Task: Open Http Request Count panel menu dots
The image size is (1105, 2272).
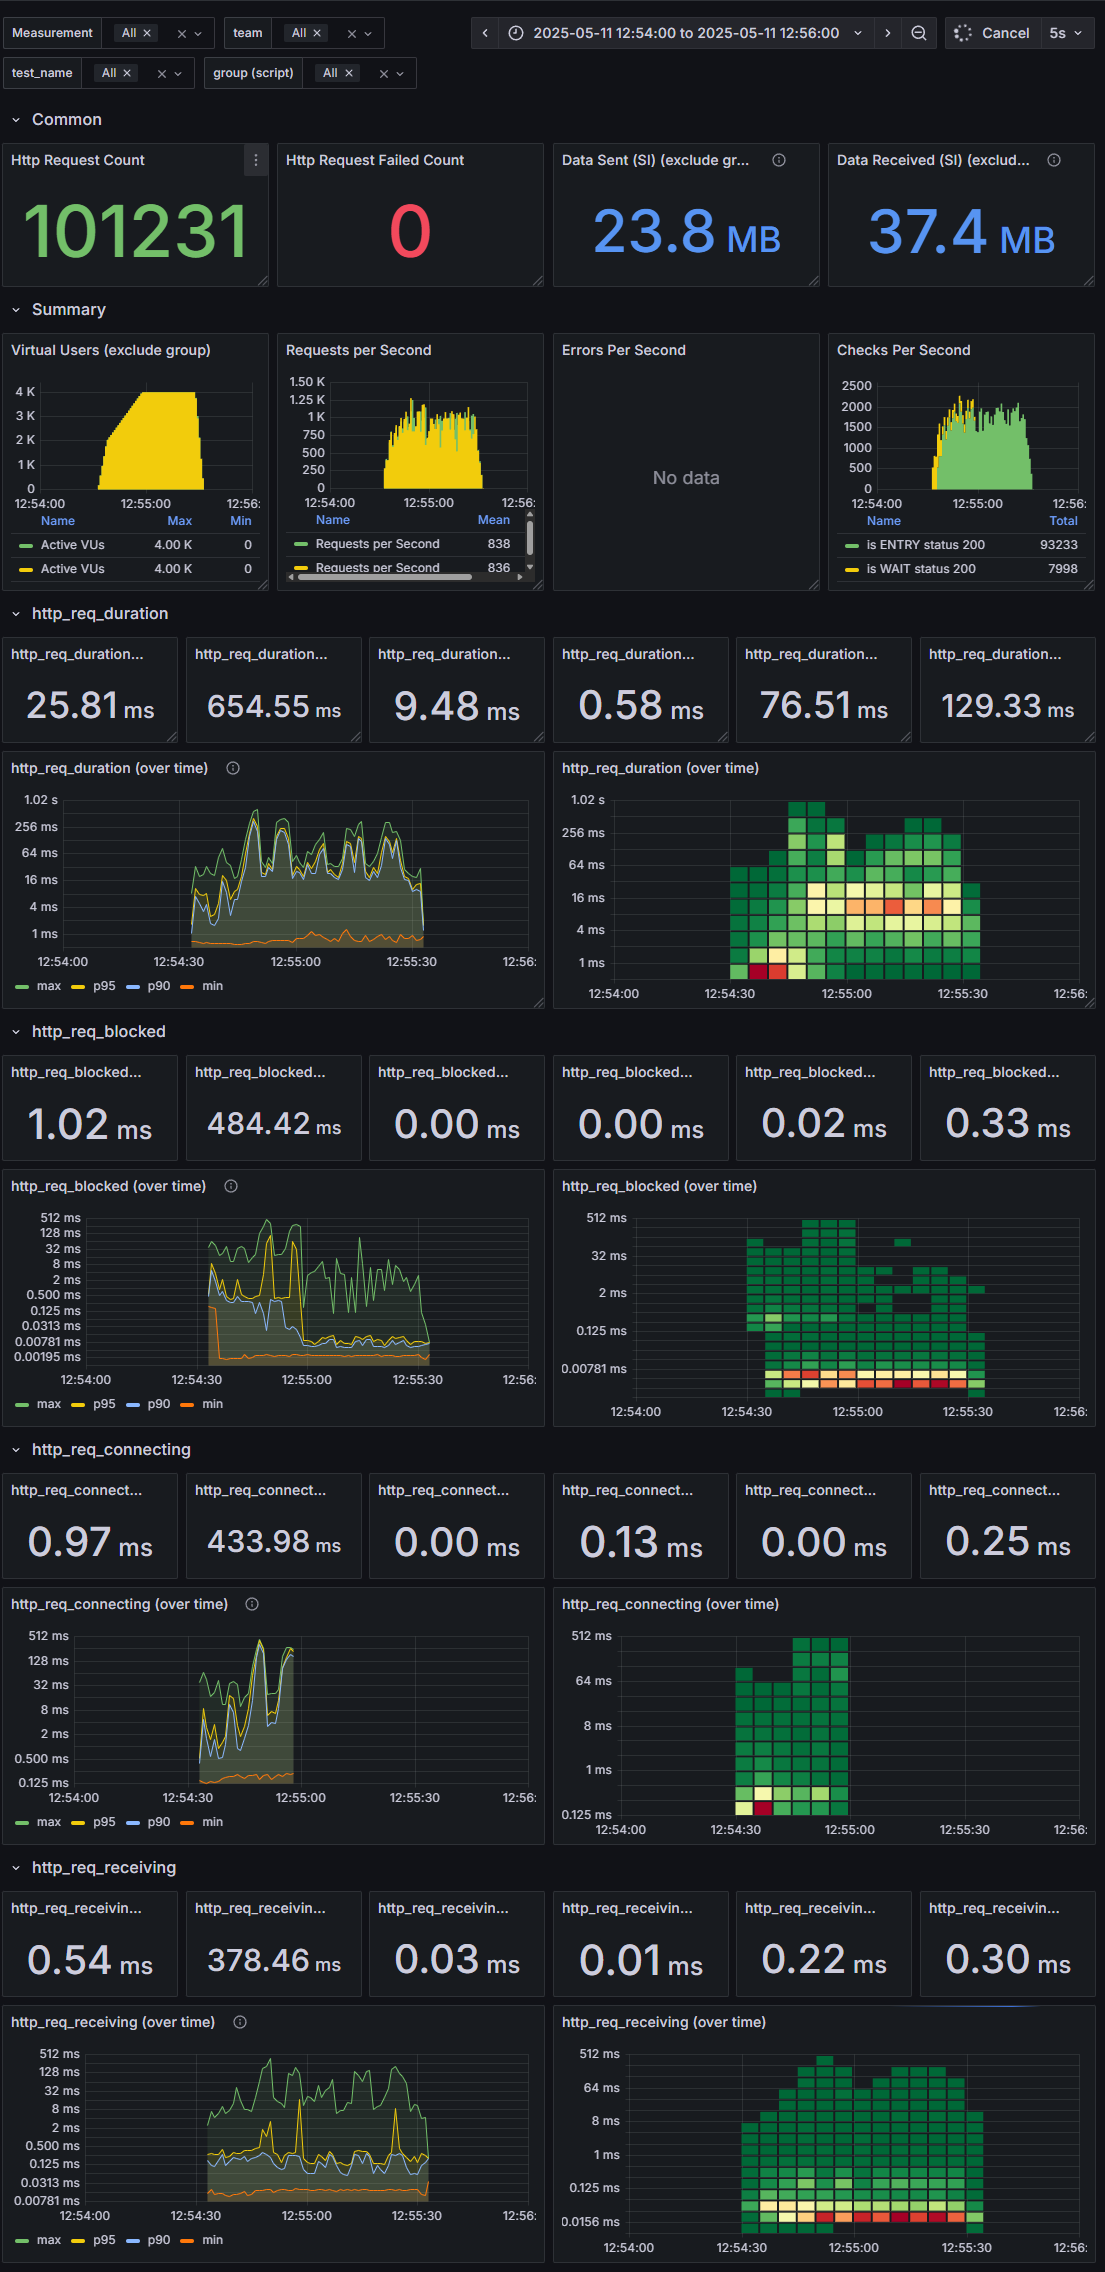Action: [x=256, y=160]
